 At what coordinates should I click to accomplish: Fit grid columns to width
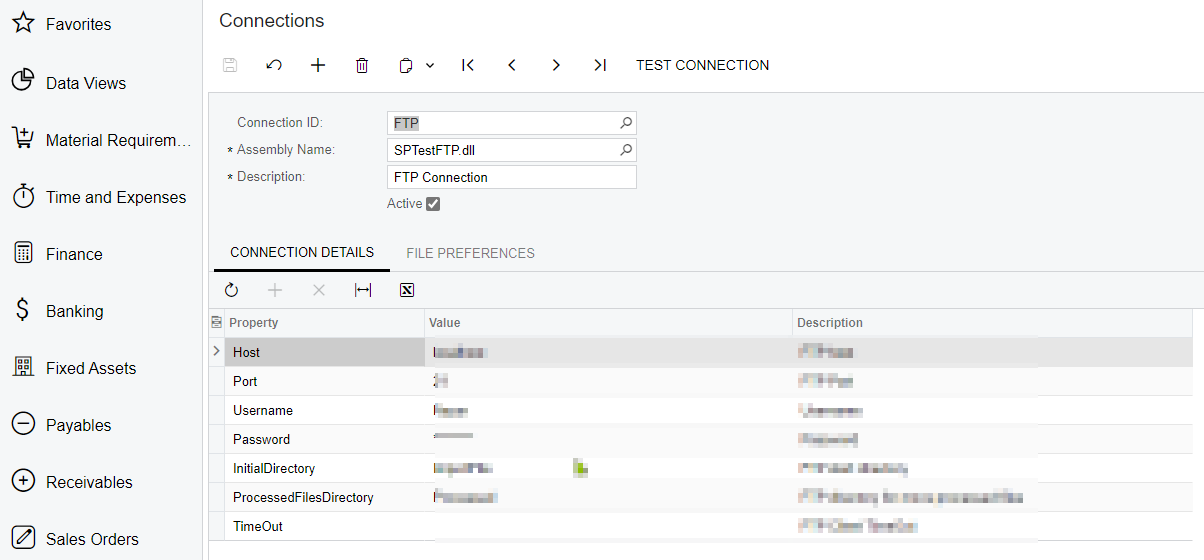coord(363,290)
